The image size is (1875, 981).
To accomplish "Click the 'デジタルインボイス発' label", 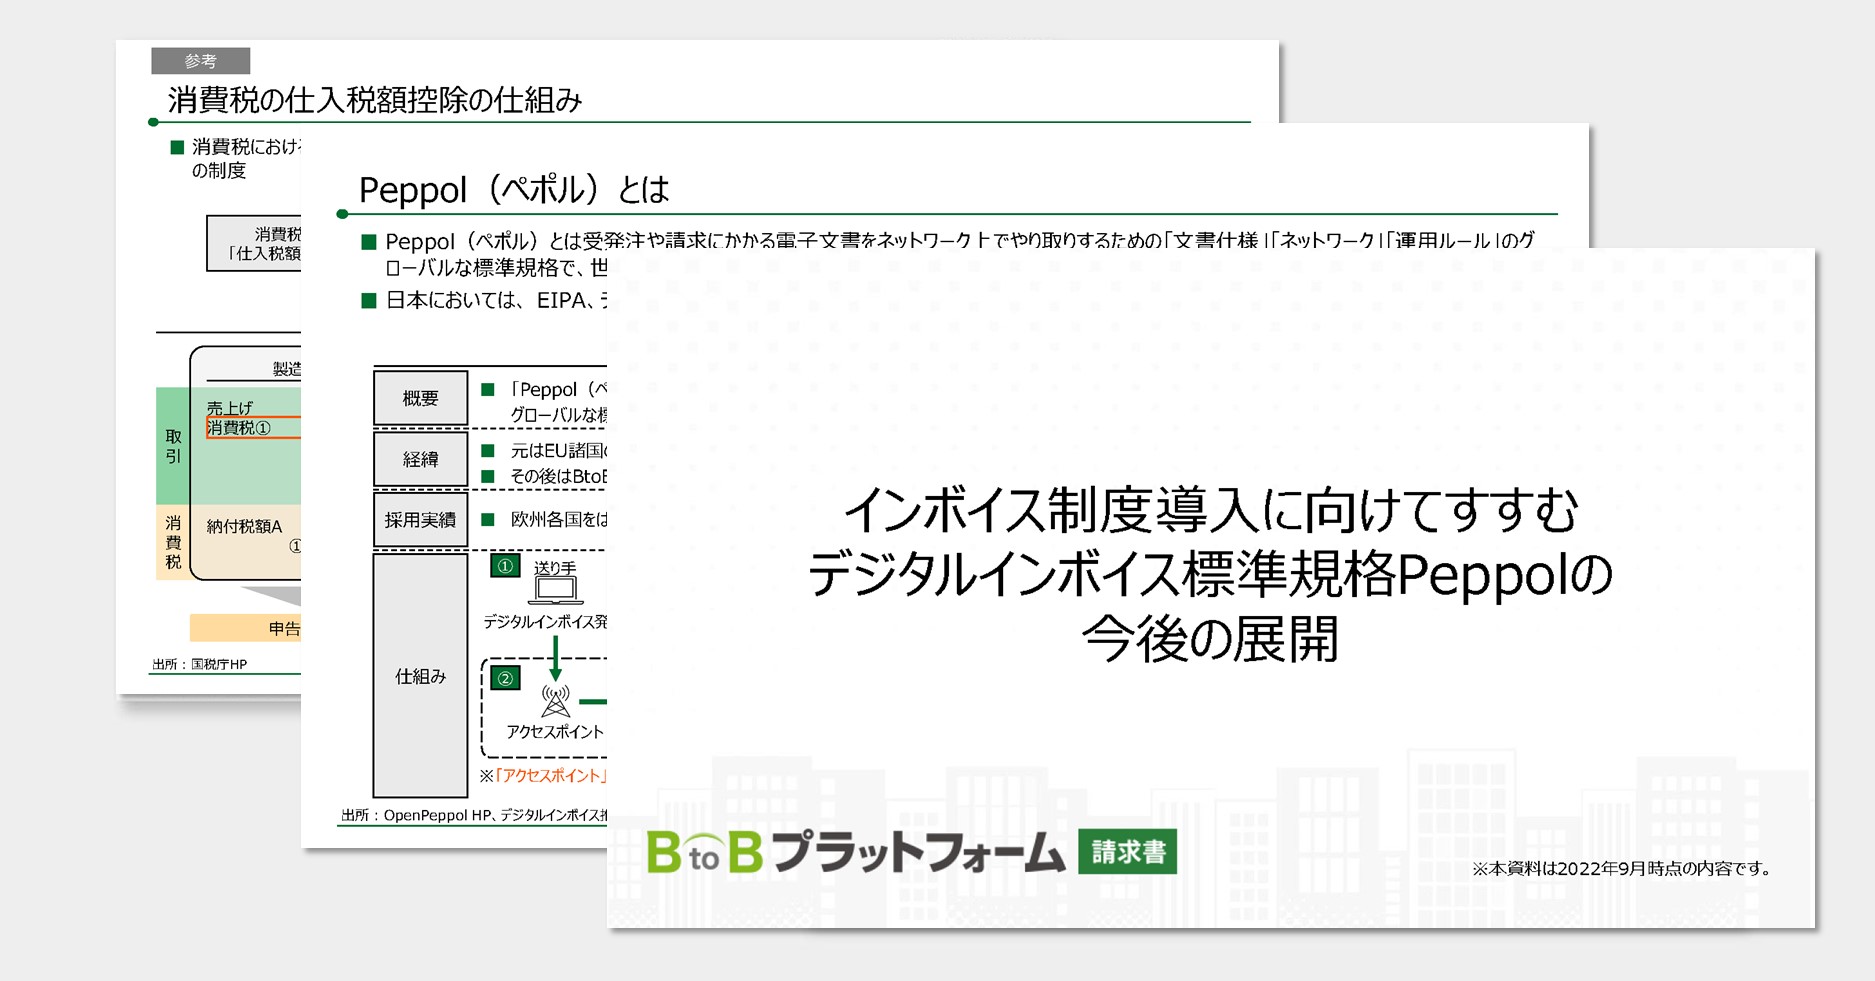I will 545,621.
